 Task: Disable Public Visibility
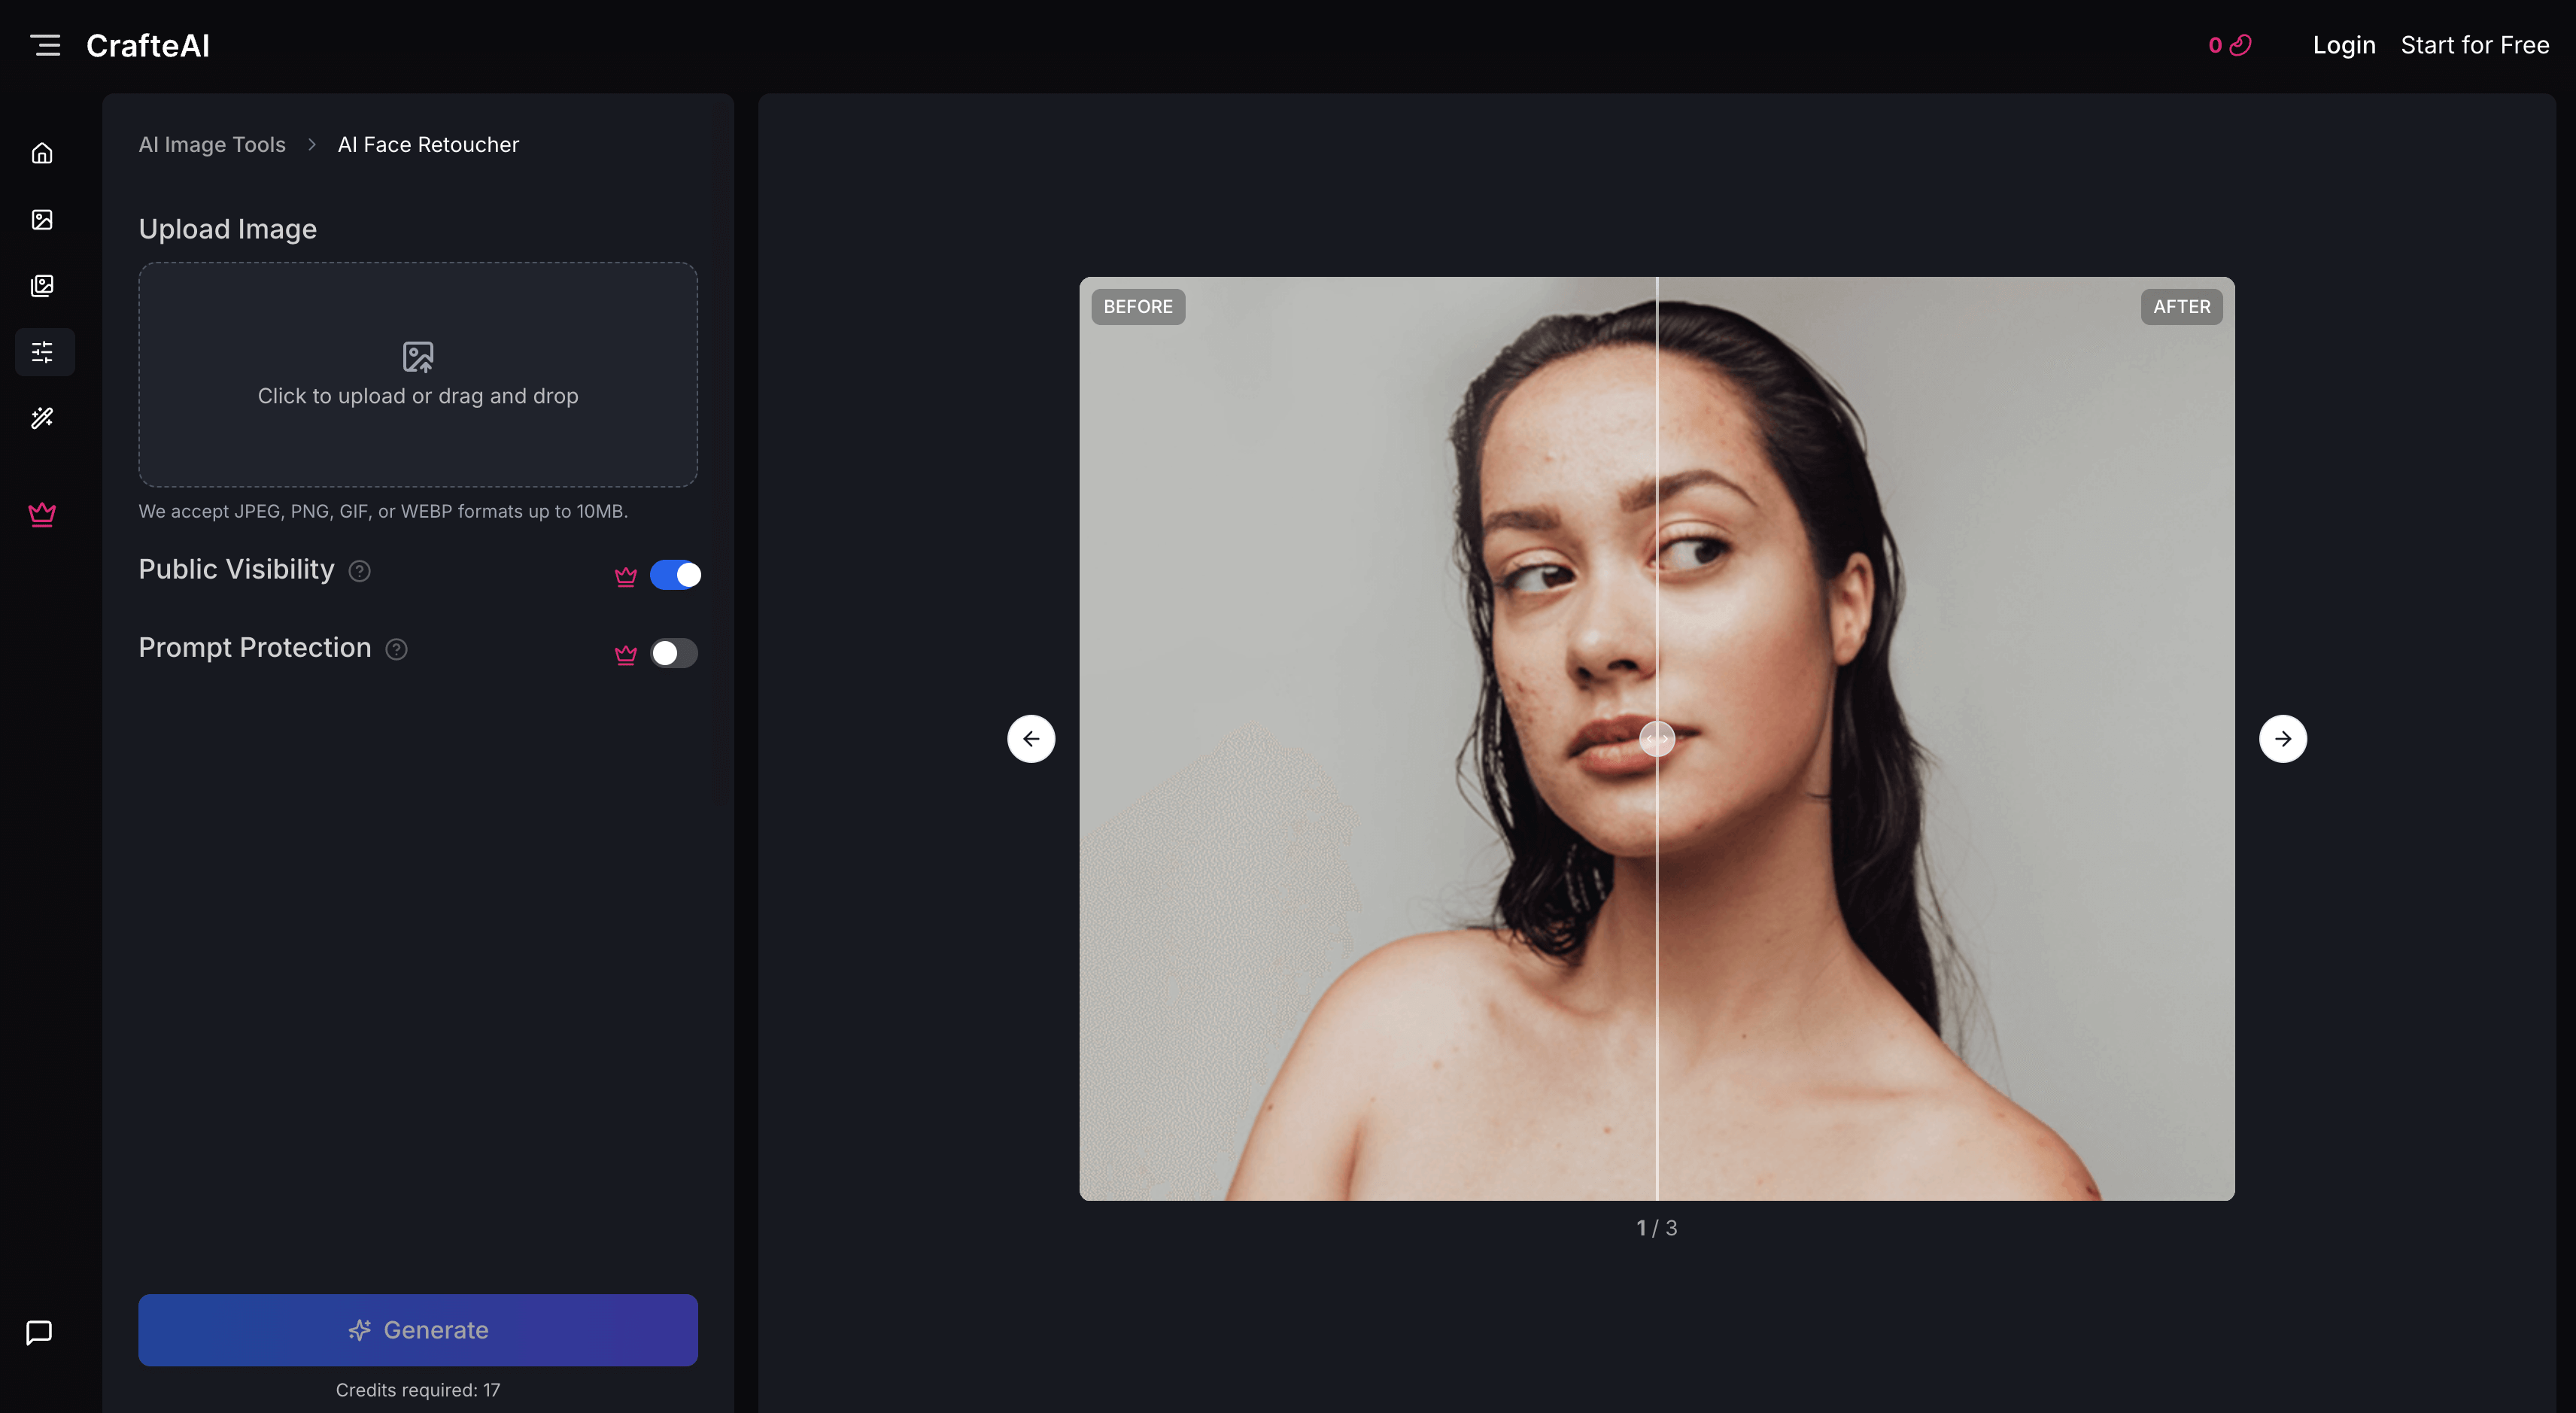tap(676, 574)
